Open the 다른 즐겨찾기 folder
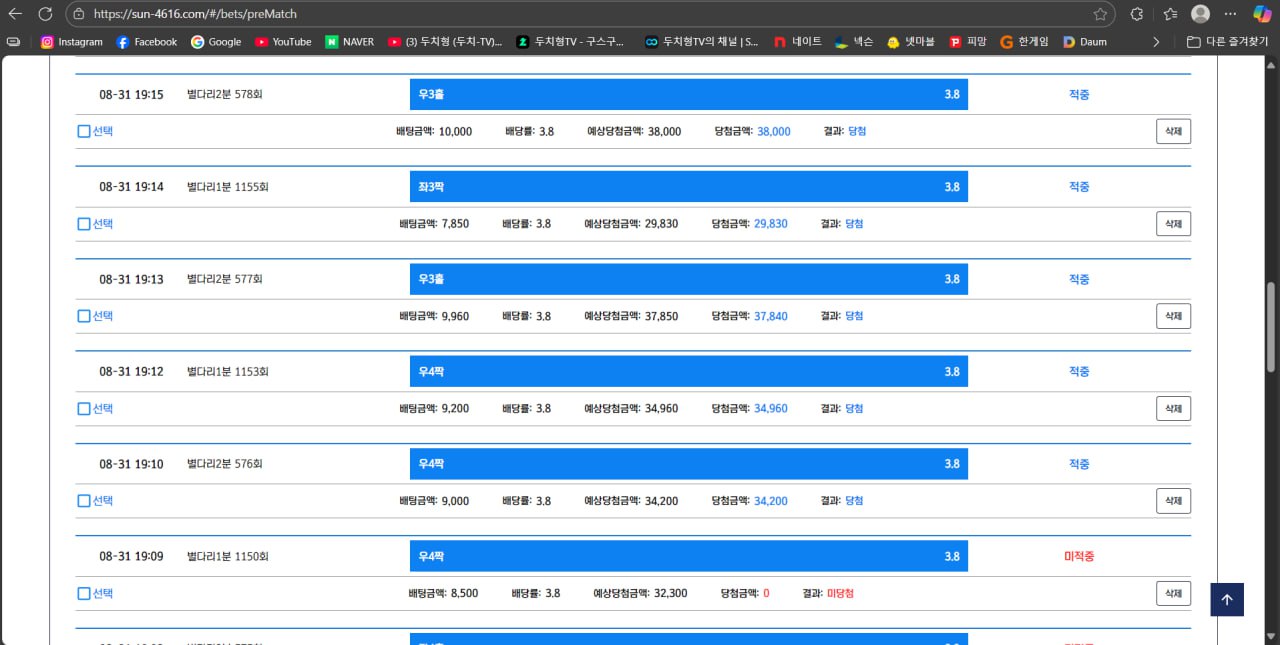This screenshot has width=1280, height=645. [x=1226, y=42]
